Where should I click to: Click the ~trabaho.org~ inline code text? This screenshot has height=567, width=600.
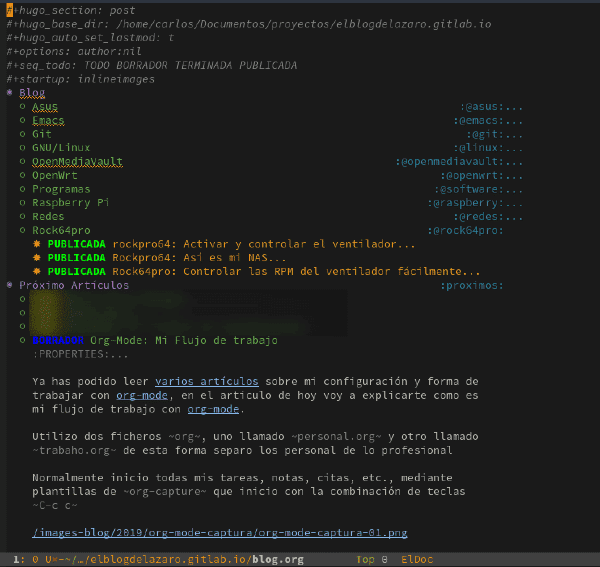tap(74, 451)
